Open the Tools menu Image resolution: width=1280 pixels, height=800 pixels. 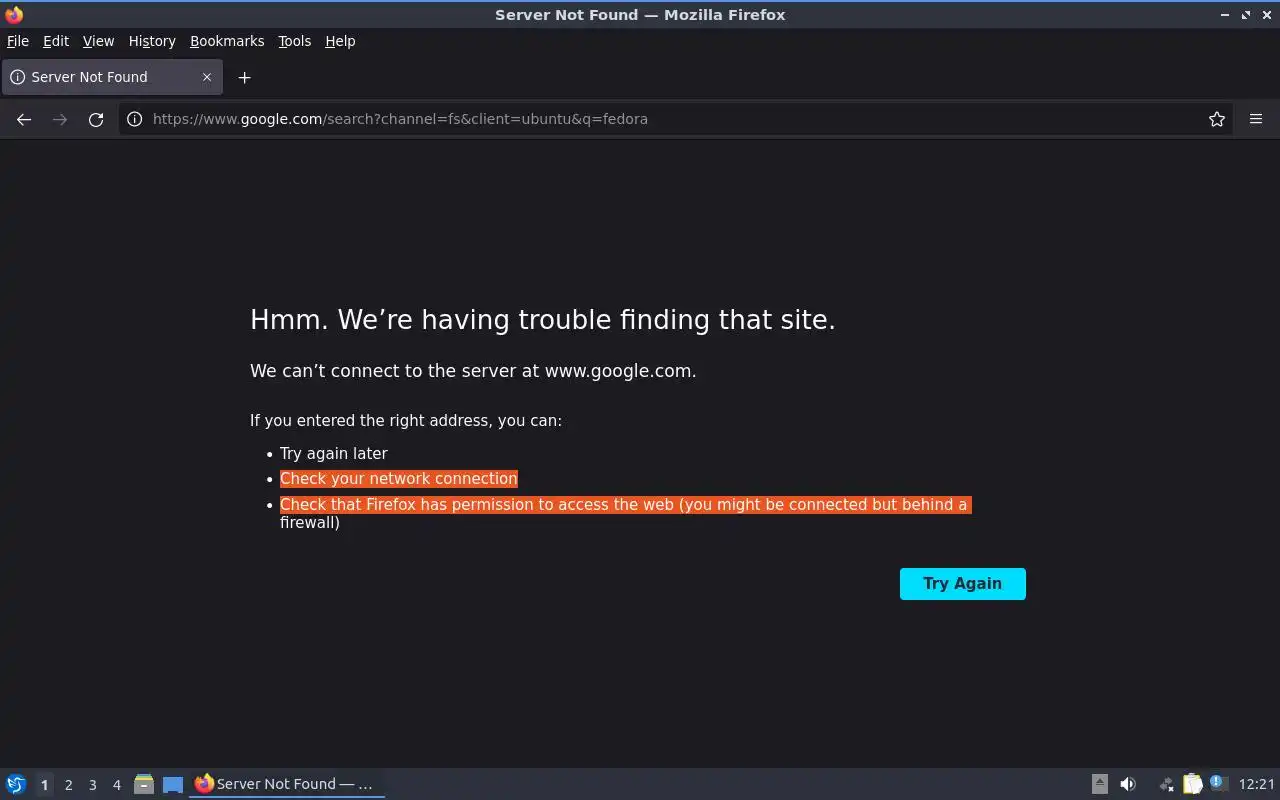coord(294,41)
